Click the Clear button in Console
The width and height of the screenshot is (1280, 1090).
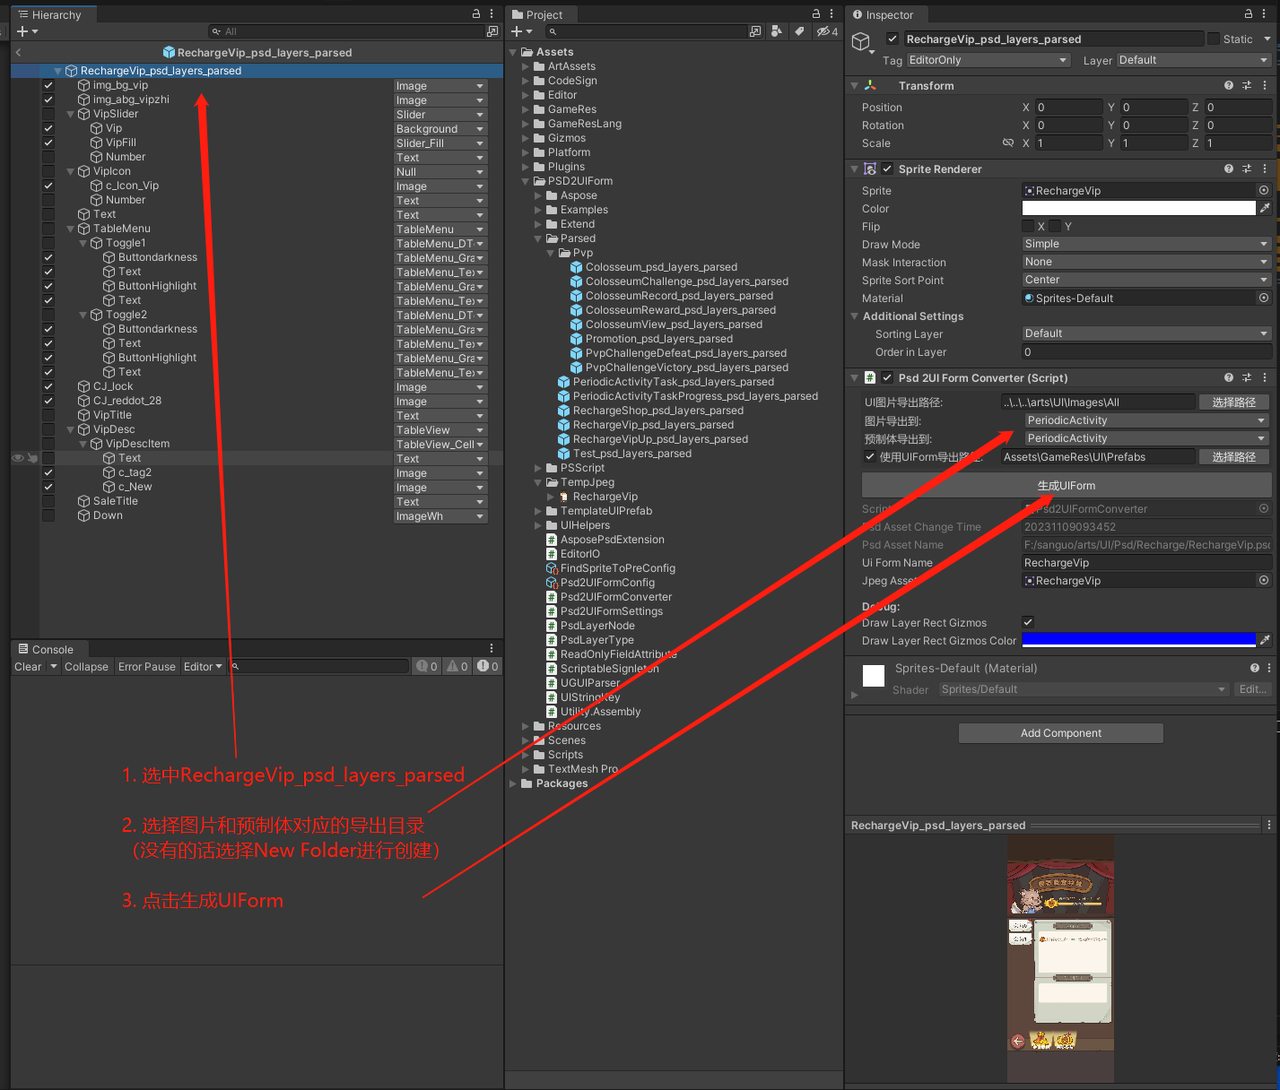click(x=28, y=667)
